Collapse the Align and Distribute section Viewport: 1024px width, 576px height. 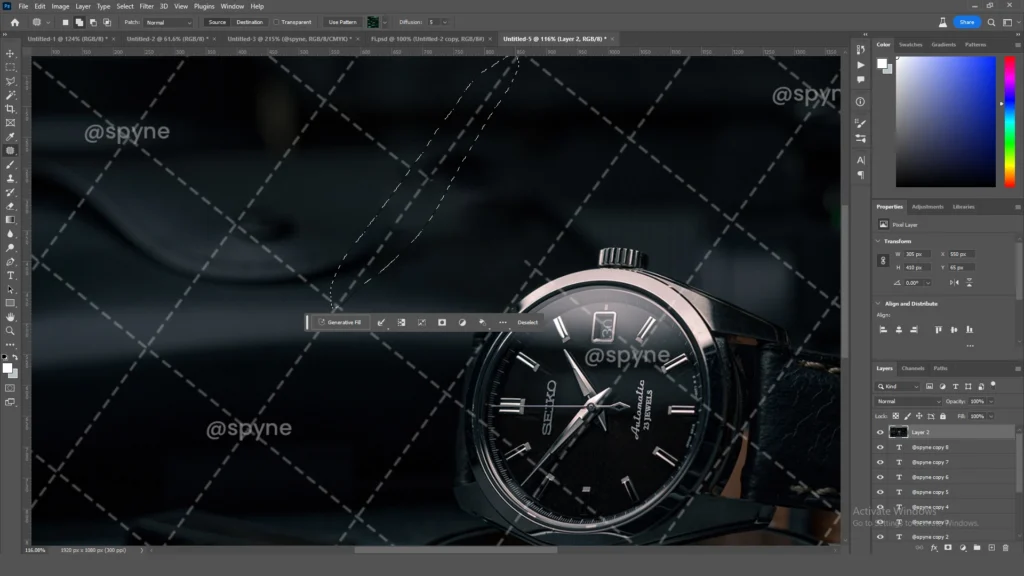pyautogui.click(x=878, y=304)
